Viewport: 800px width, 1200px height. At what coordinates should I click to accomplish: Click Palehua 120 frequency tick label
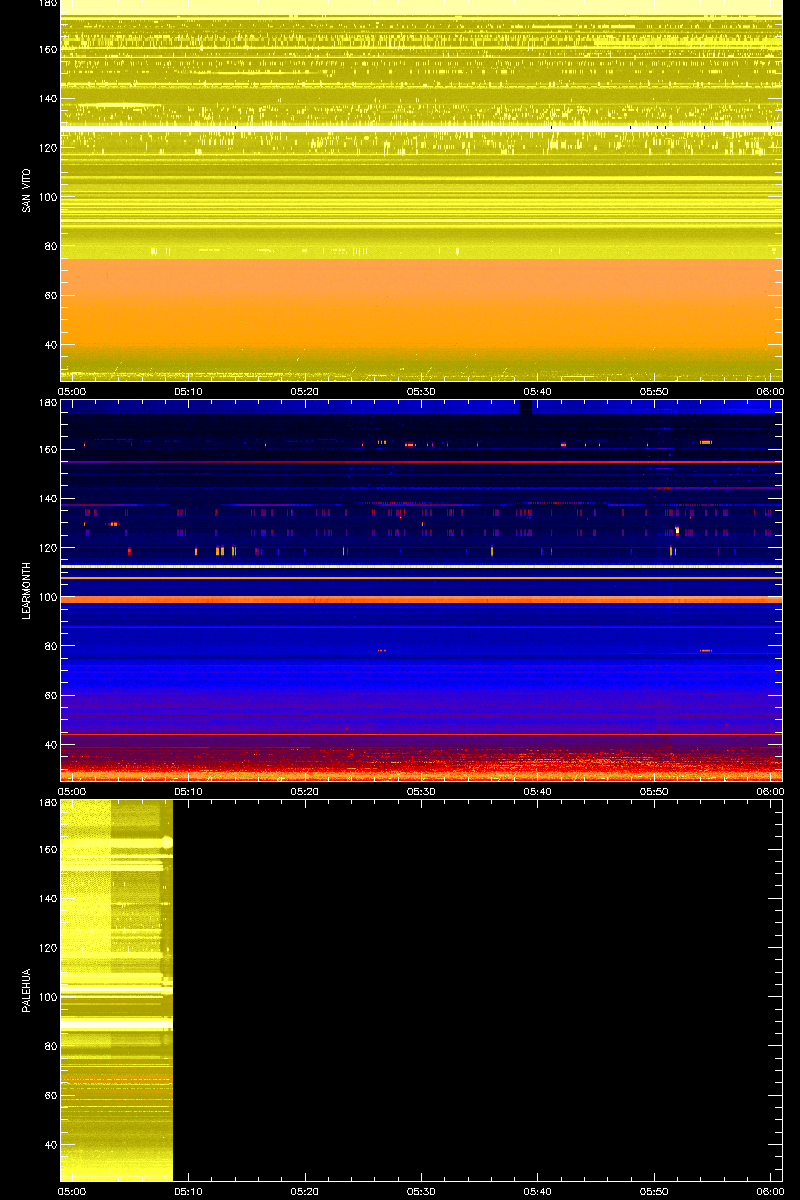pos(47,948)
